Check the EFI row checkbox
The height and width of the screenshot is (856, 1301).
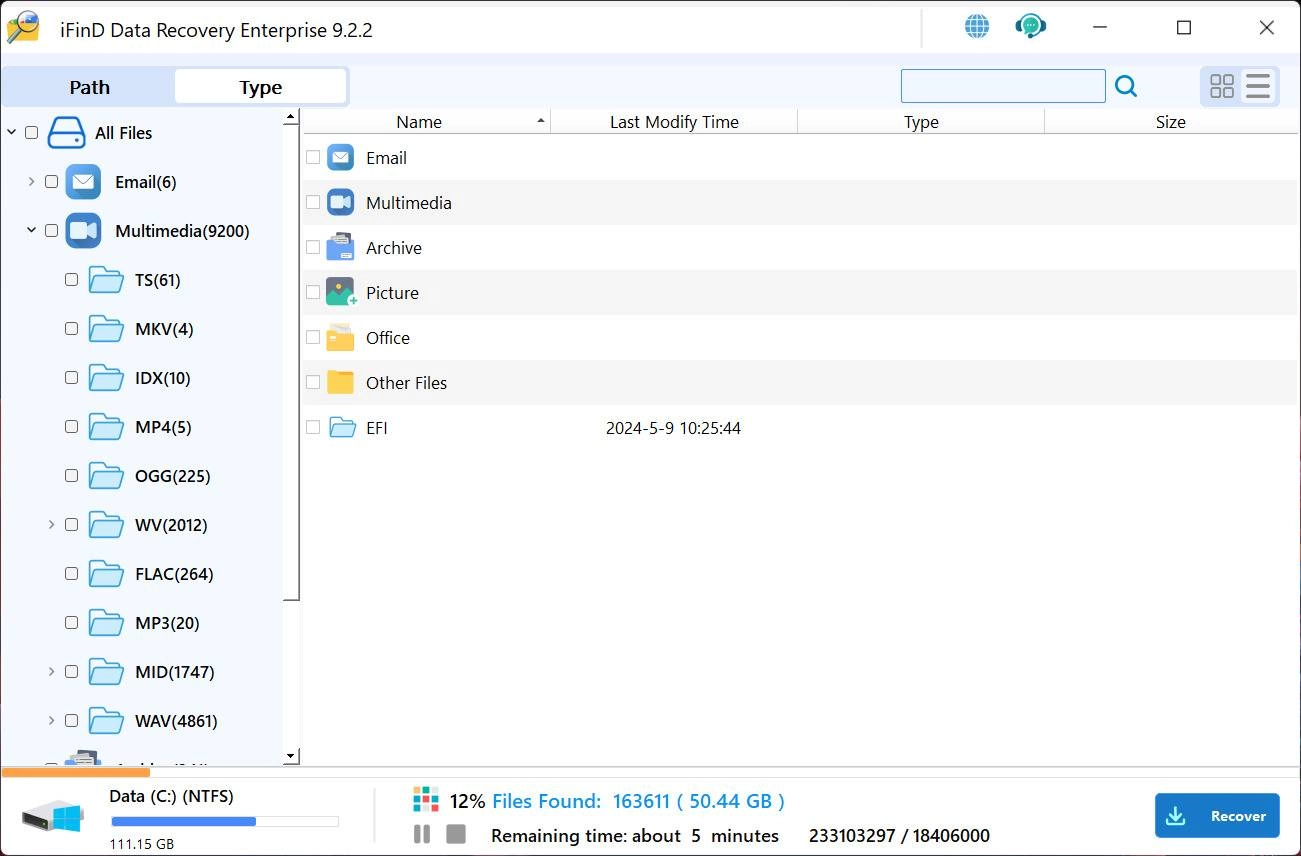point(313,427)
